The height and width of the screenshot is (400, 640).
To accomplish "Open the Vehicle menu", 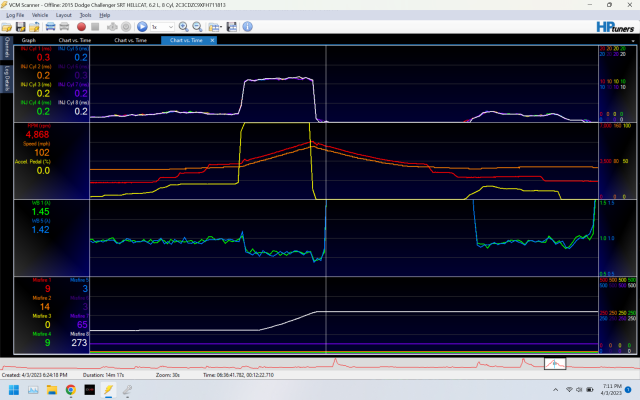I will (40, 16).
